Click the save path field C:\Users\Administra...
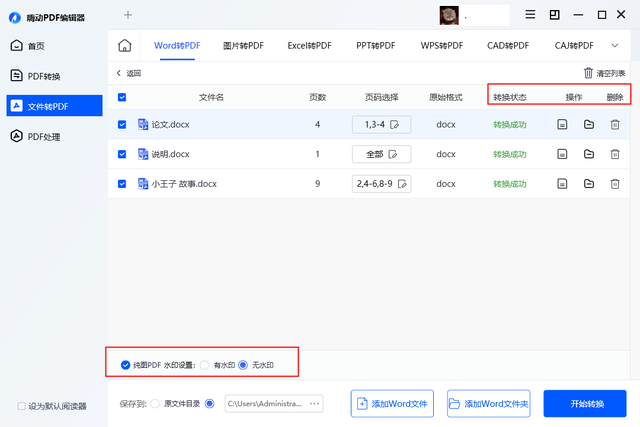This screenshot has width=640, height=427. [x=274, y=404]
